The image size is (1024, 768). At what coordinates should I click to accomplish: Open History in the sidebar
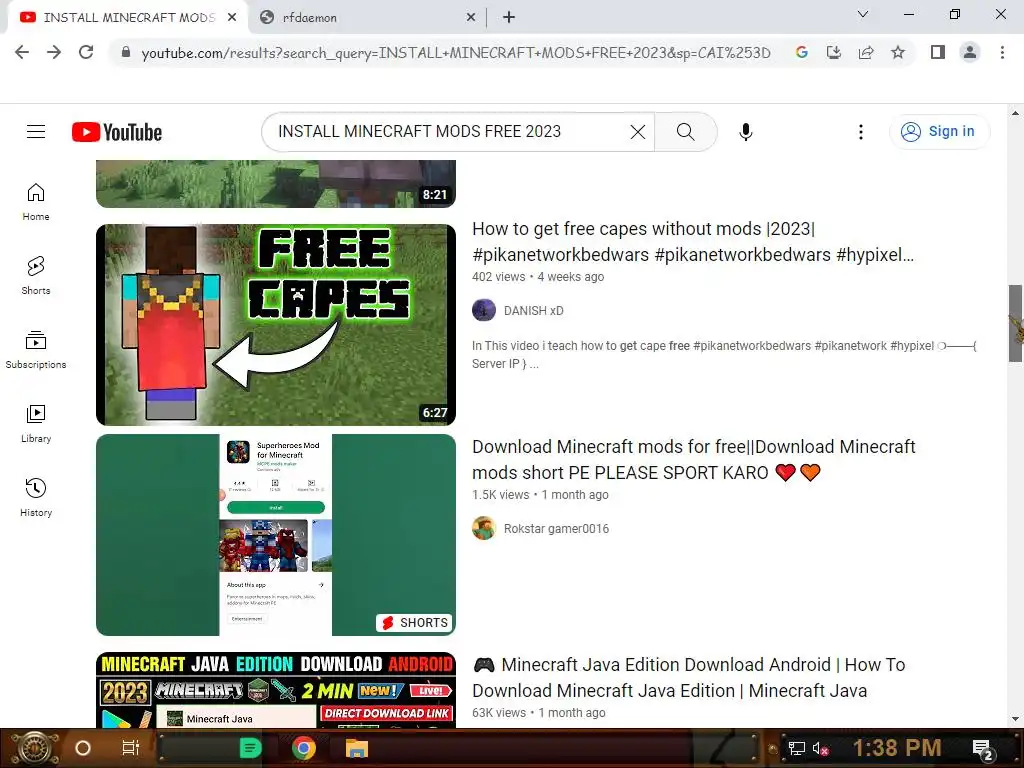click(36, 498)
